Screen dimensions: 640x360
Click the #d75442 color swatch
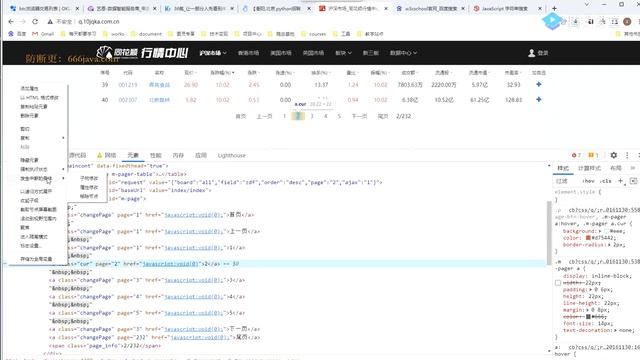click(588, 238)
